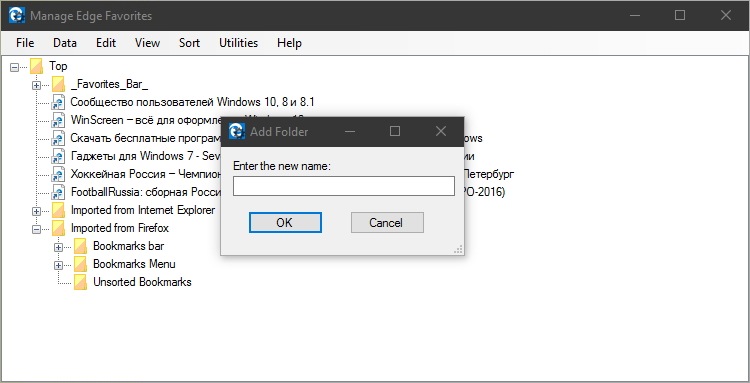Screen dimensions: 750x383
Task: Click the Manage Edge Favorites app icon
Action: (17, 15)
